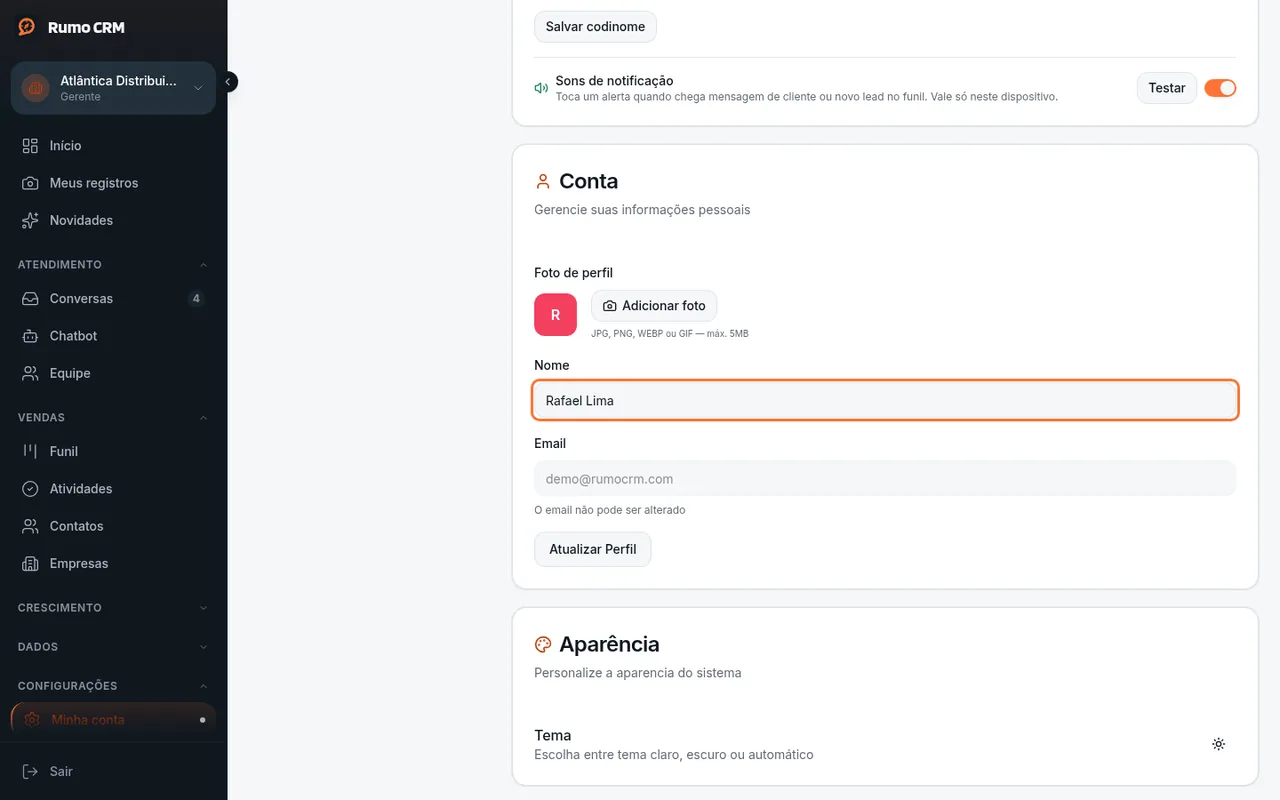Screen dimensions: 1280x800
Task: Click the Salvar codinome button
Action: [x=595, y=27]
